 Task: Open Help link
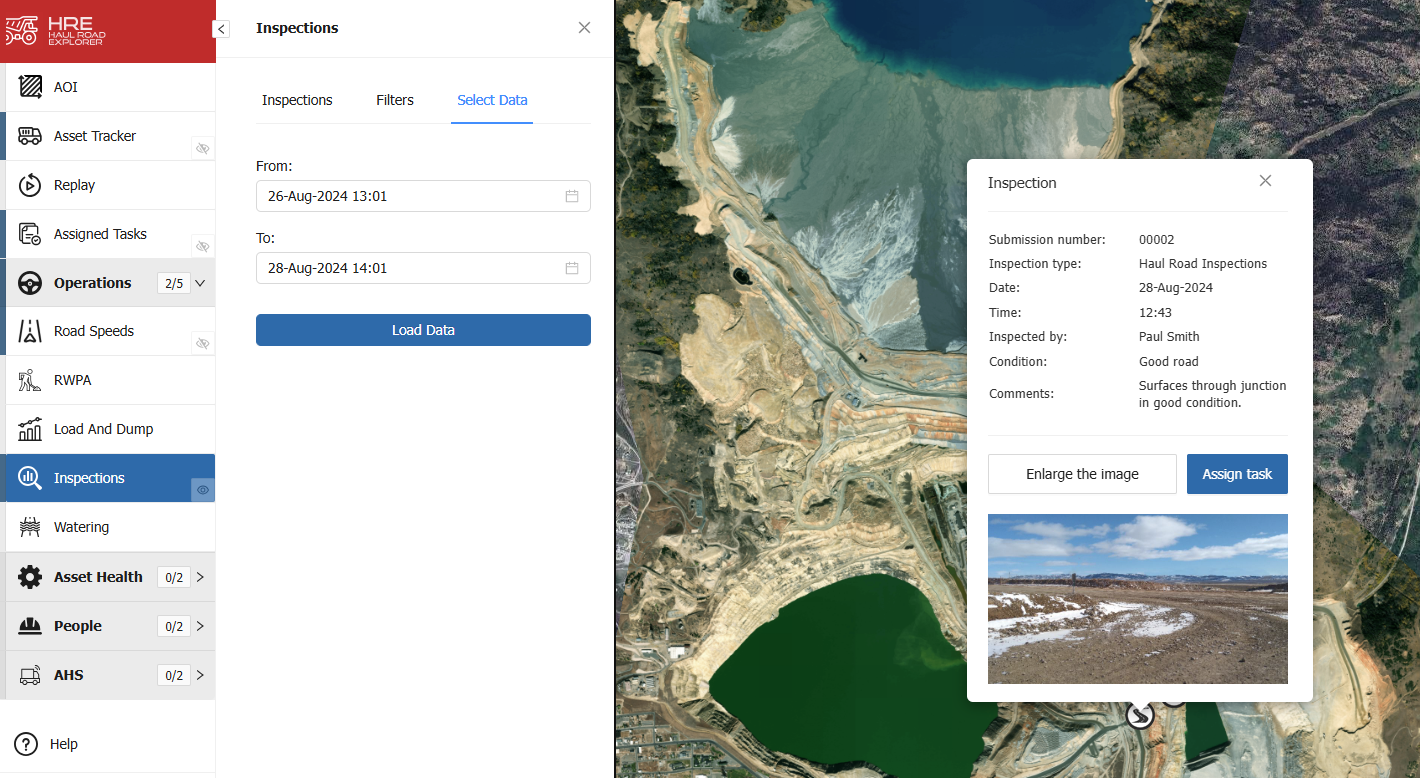pos(64,744)
